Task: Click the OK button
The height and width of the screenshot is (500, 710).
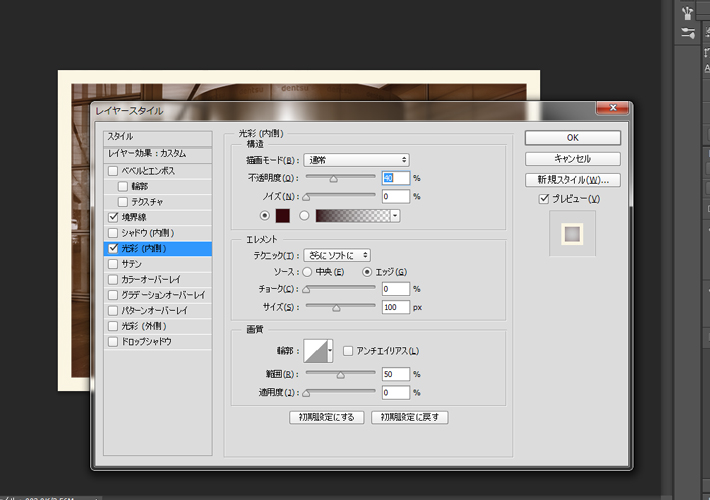Action: coord(572,138)
